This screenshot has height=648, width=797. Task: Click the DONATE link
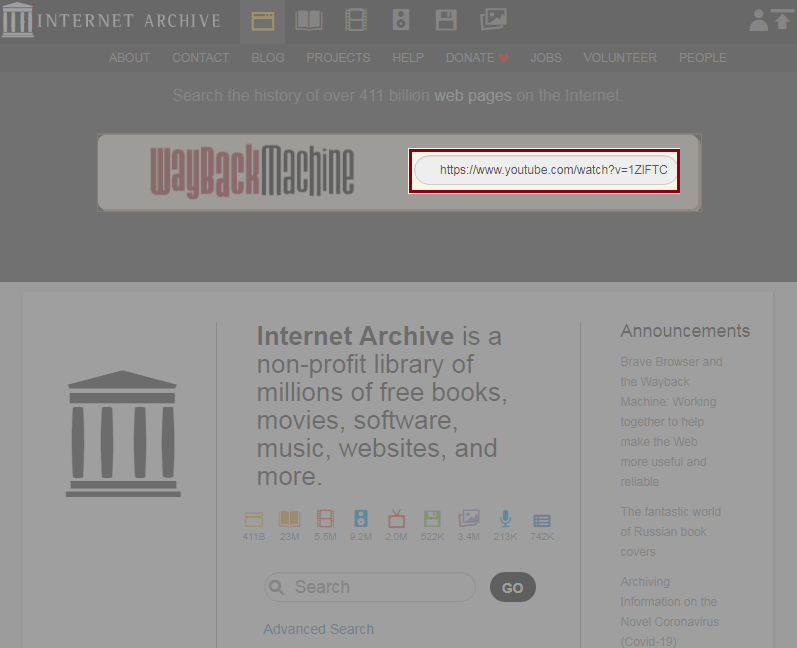[x=470, y=58]
